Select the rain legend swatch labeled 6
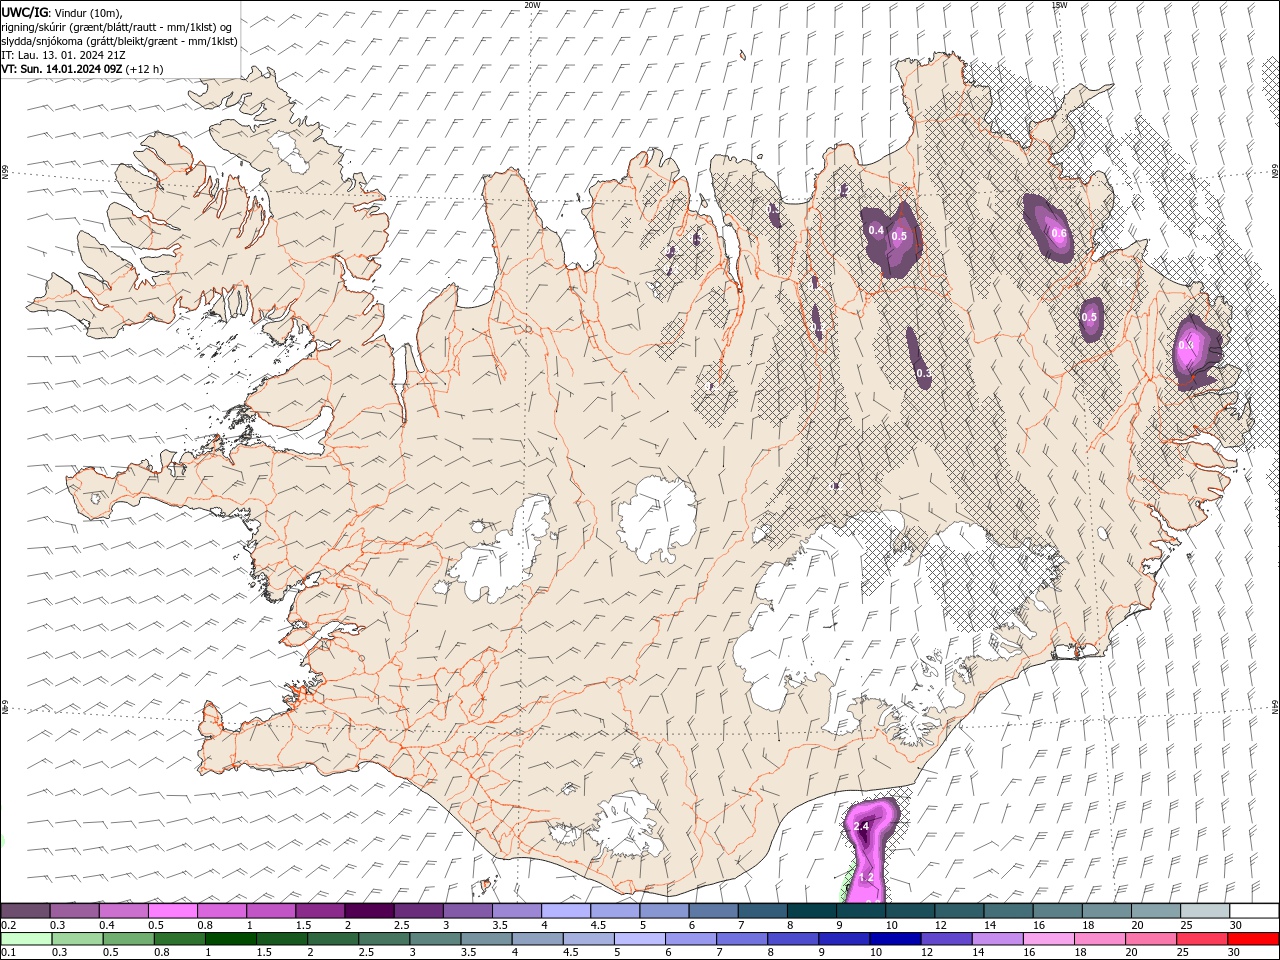The image size is (1280, 960). (x=691, y=939)
